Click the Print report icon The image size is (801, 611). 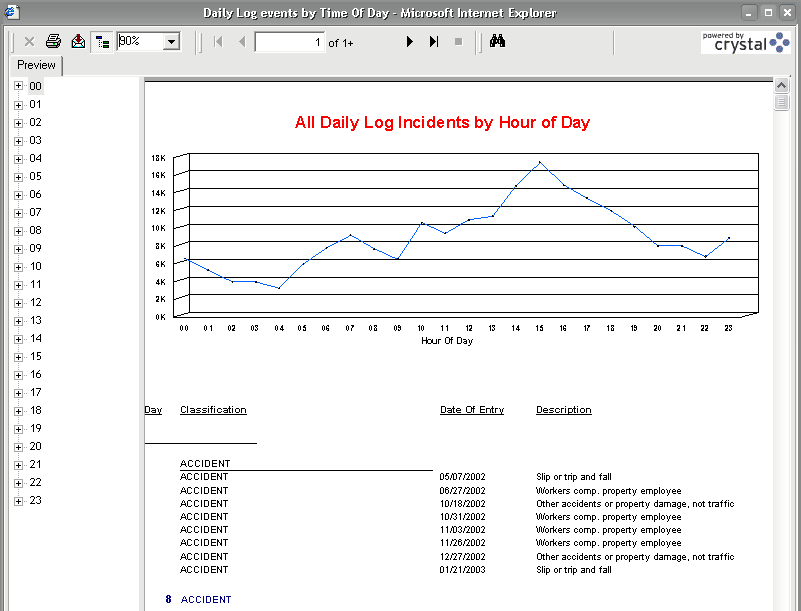coord(53,42)
